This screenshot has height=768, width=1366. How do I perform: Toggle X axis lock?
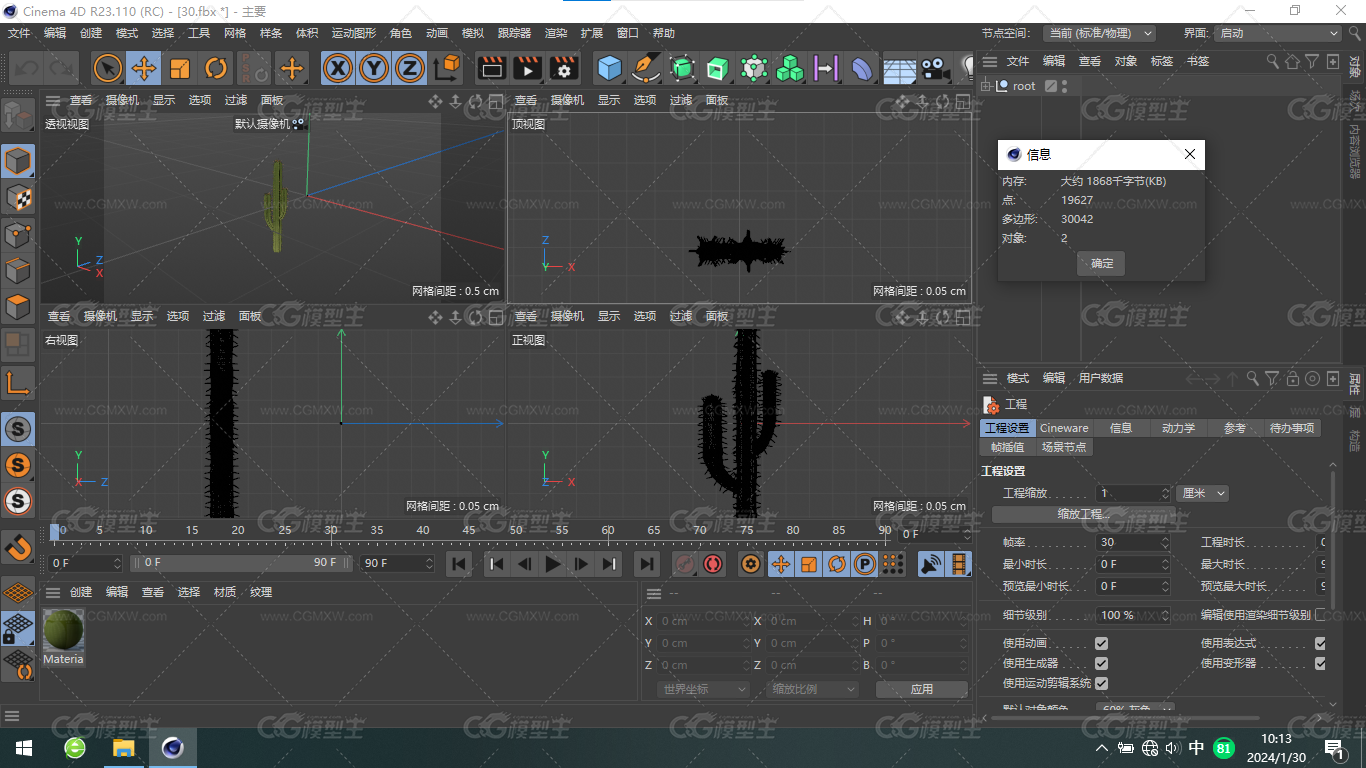(x=339, y=68)
